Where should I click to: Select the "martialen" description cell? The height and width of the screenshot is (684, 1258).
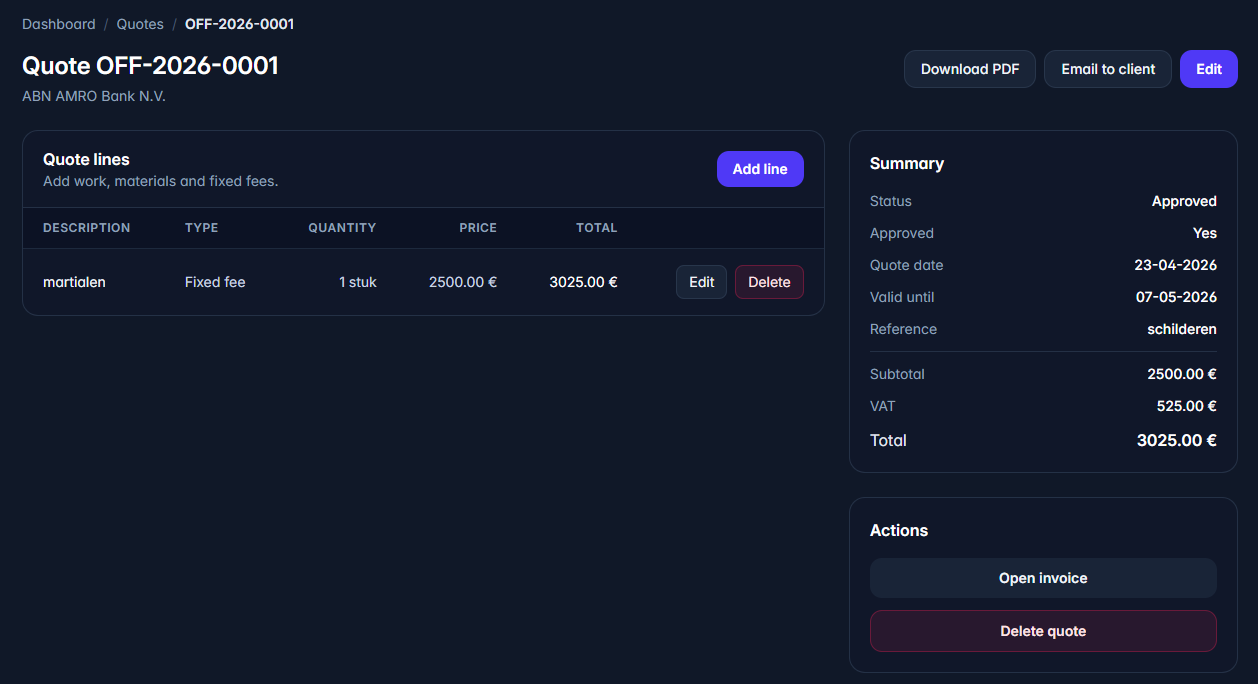pyautogui.click(x=74, y=282)
